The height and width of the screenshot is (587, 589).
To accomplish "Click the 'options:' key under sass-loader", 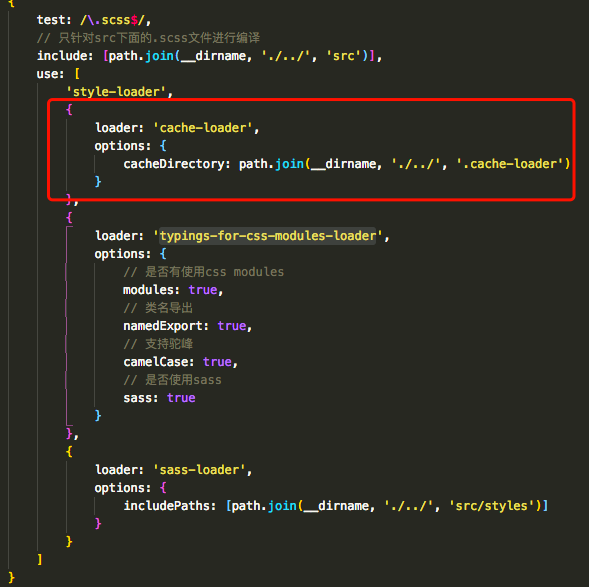I will 122,488.
